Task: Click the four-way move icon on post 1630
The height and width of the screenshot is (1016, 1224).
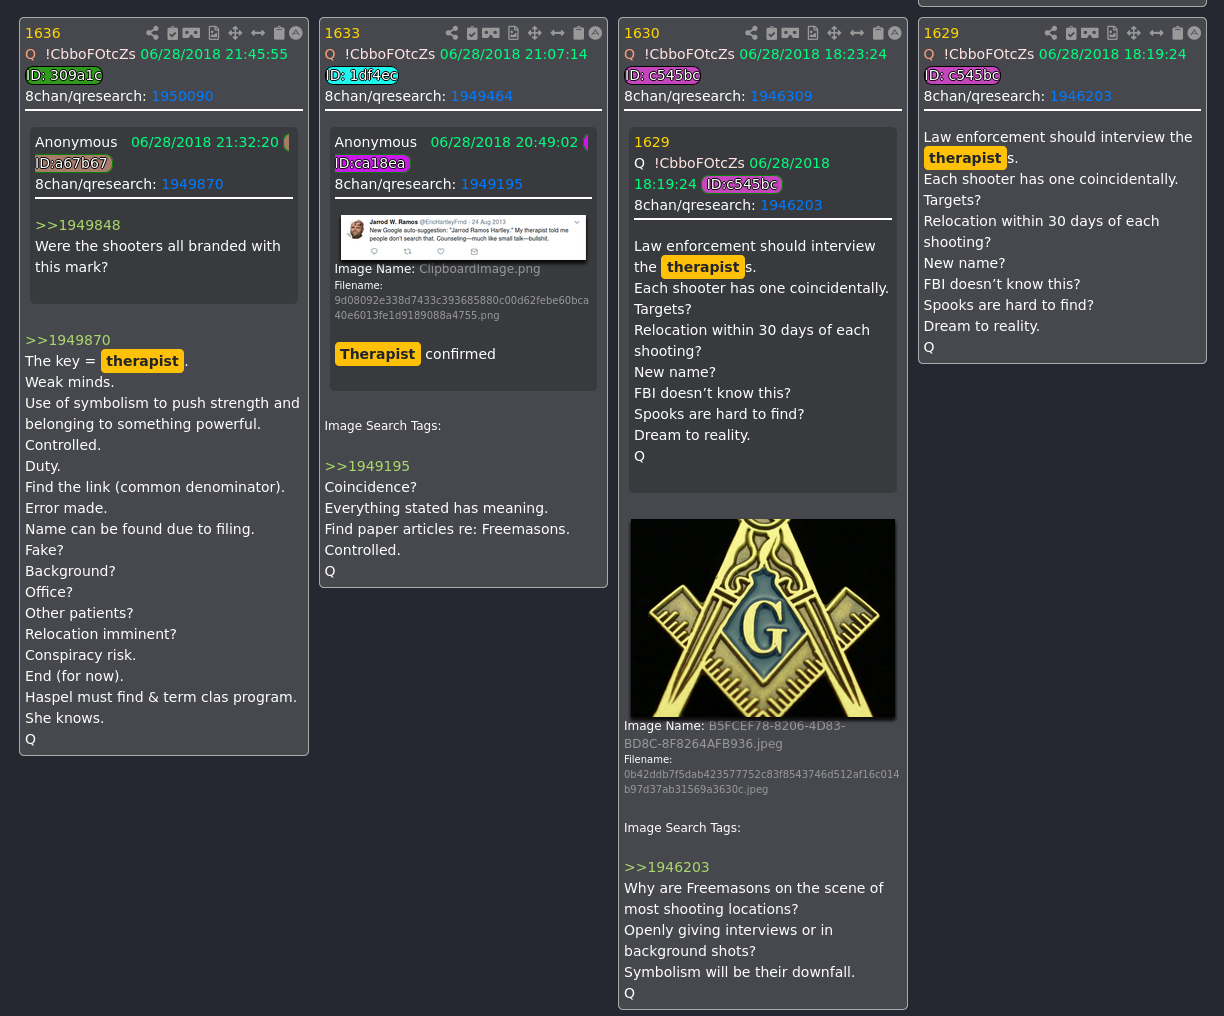Action: (x=834, y=33)
